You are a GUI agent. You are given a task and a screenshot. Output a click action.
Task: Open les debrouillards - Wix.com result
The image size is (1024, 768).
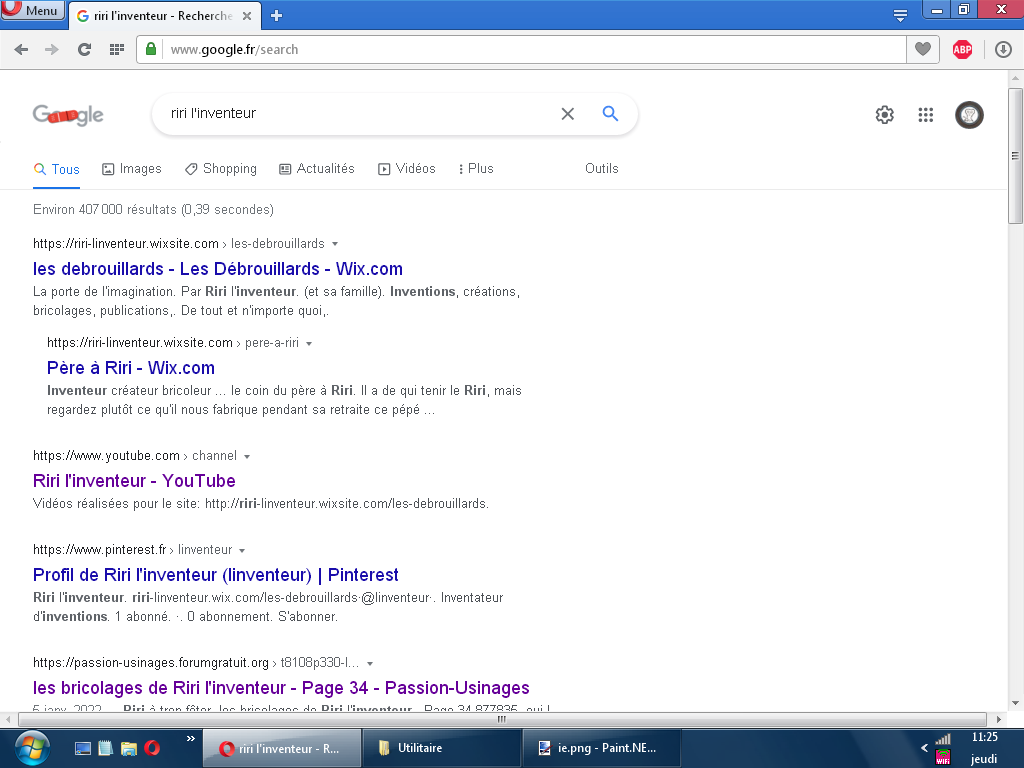pyautogui.click(x=217, y=269)
